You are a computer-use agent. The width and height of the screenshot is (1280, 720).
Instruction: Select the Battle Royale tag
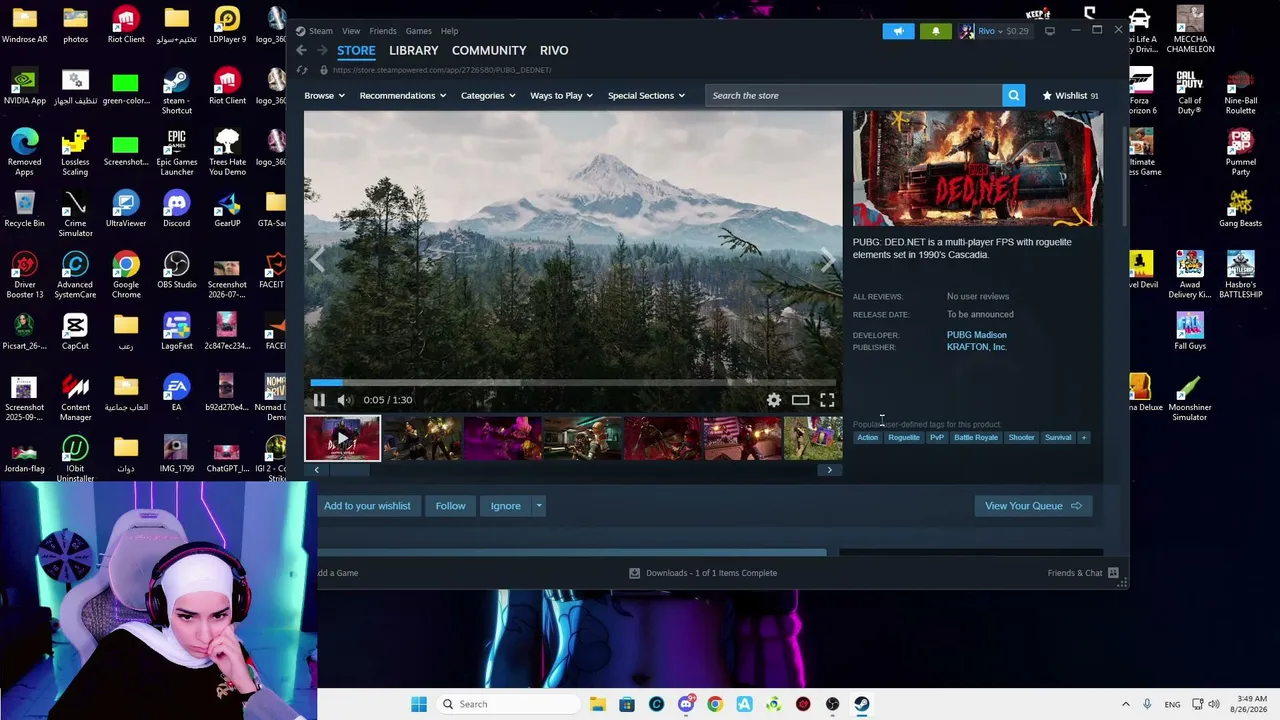tap(976, 437)
